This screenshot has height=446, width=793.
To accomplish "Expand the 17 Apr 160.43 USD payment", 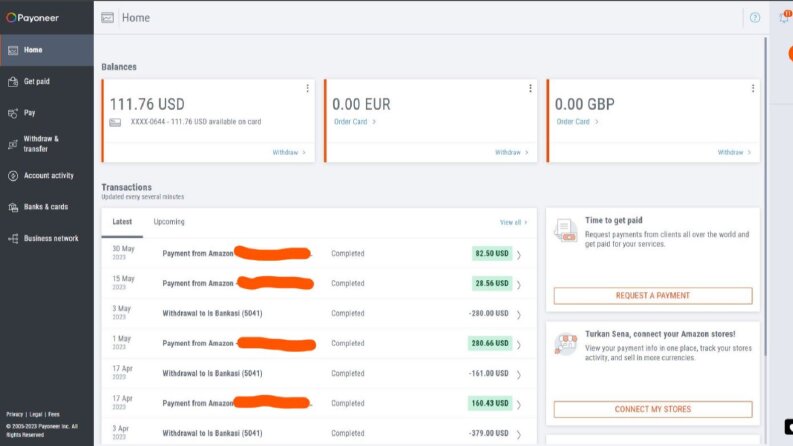I will pos(518,404).
